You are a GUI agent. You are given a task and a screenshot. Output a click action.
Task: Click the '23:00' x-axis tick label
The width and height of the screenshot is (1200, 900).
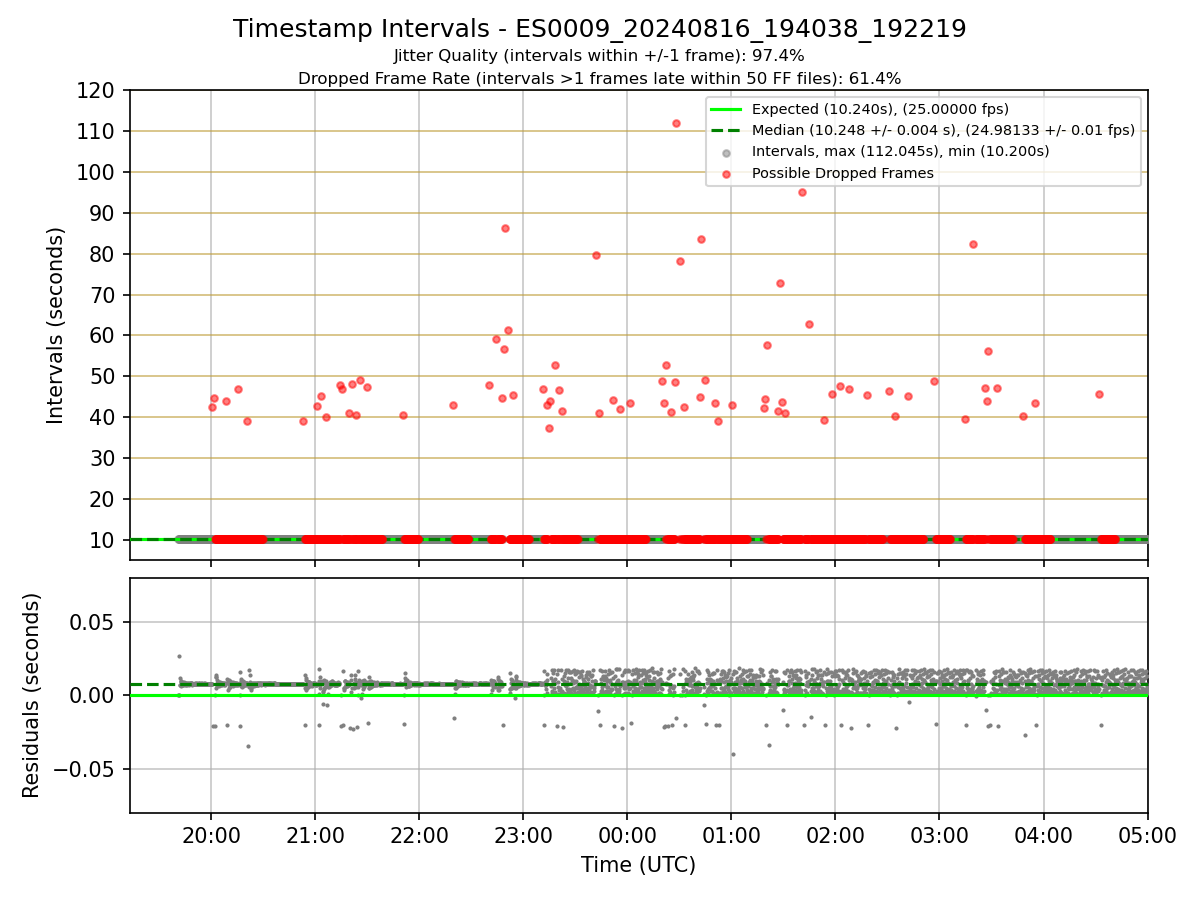[x=523, y=835]
